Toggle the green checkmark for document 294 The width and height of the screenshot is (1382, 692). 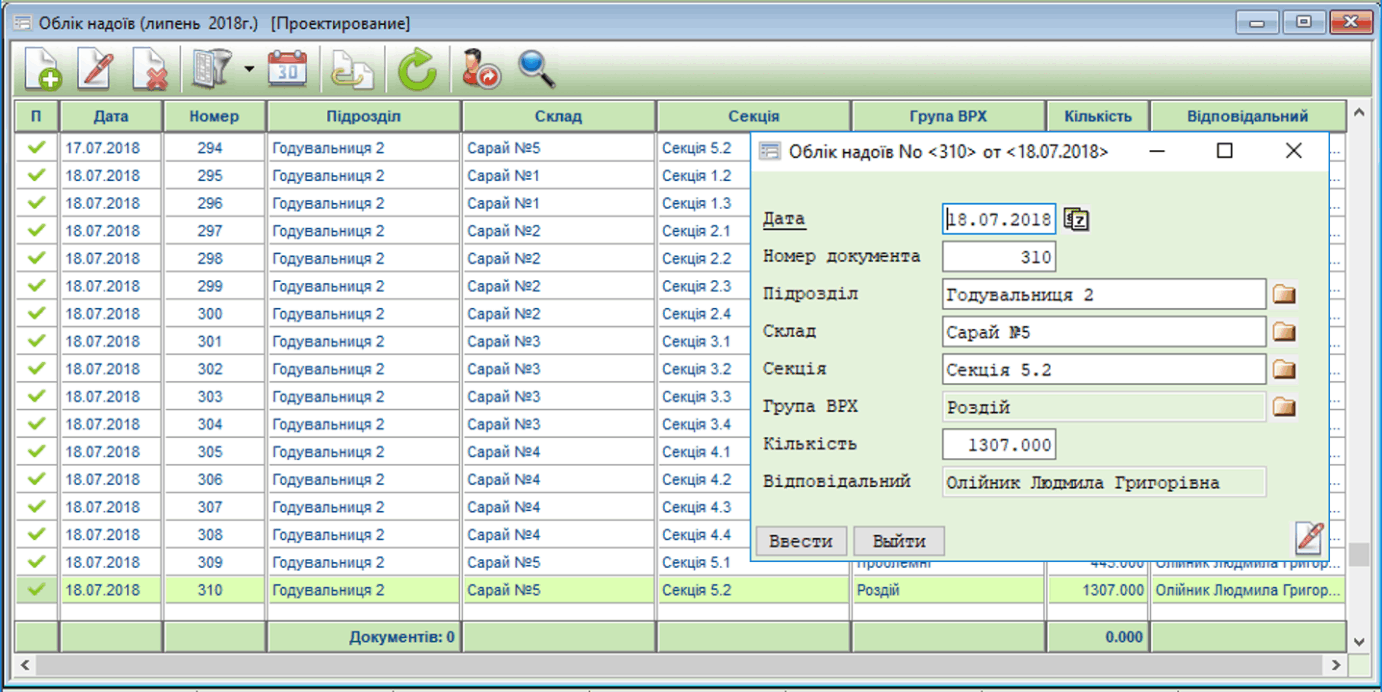[37, 148]
